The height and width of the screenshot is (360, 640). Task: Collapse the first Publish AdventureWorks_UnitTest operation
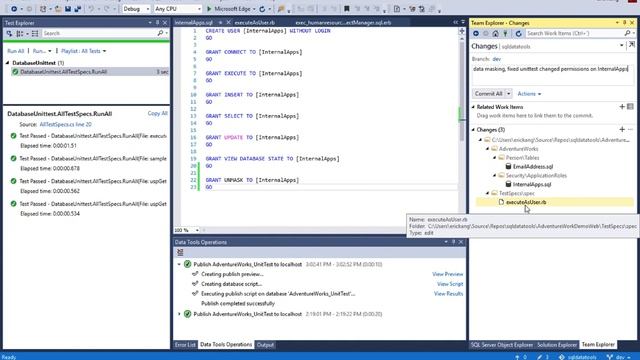[x=179, y=264]
